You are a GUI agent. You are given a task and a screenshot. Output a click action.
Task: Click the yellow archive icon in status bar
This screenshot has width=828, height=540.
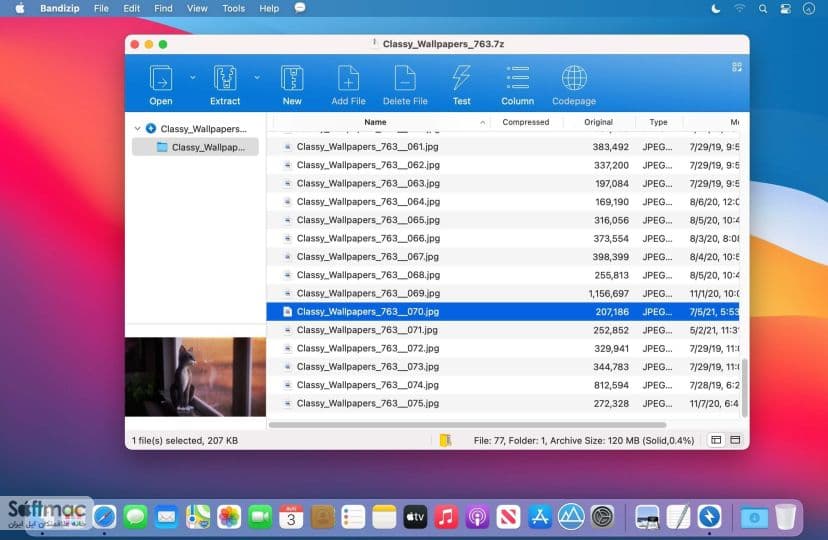pyautogui.click(x=445, y=440)
